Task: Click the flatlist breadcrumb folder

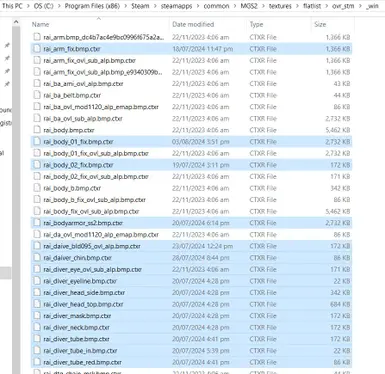Action: pyautogui.click(x=312, y=6)
